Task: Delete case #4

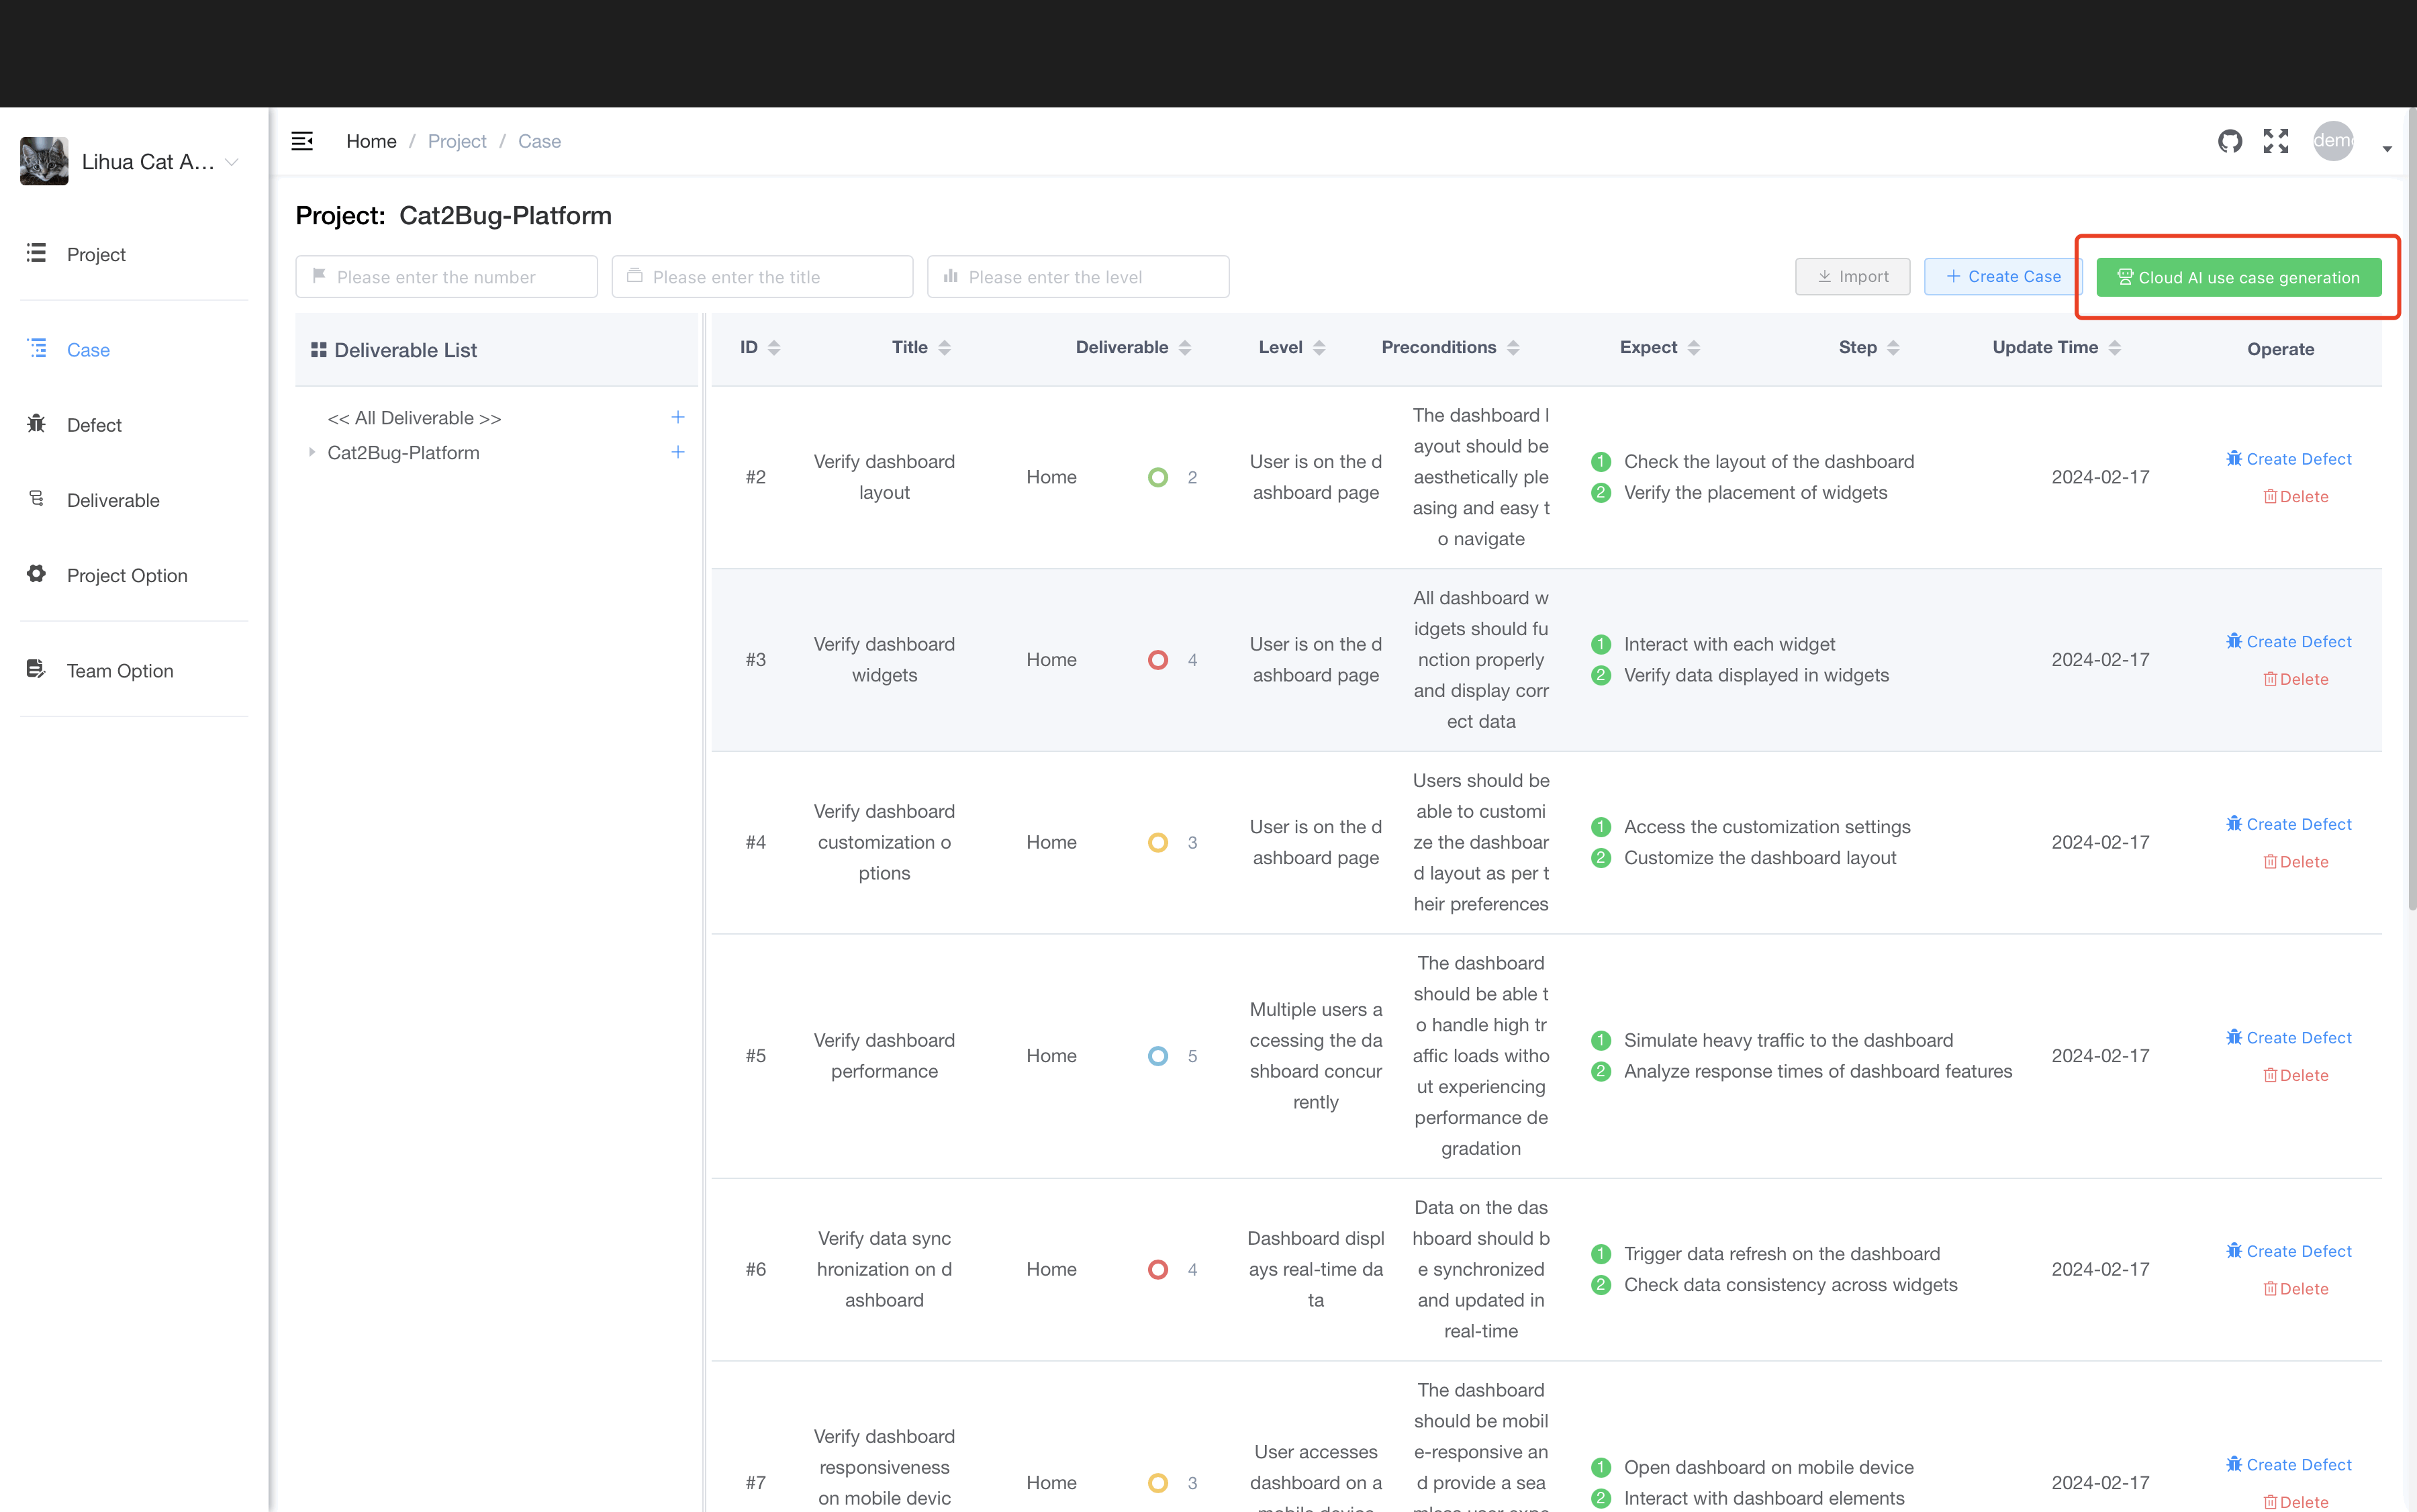Action: click(2296, 862)
